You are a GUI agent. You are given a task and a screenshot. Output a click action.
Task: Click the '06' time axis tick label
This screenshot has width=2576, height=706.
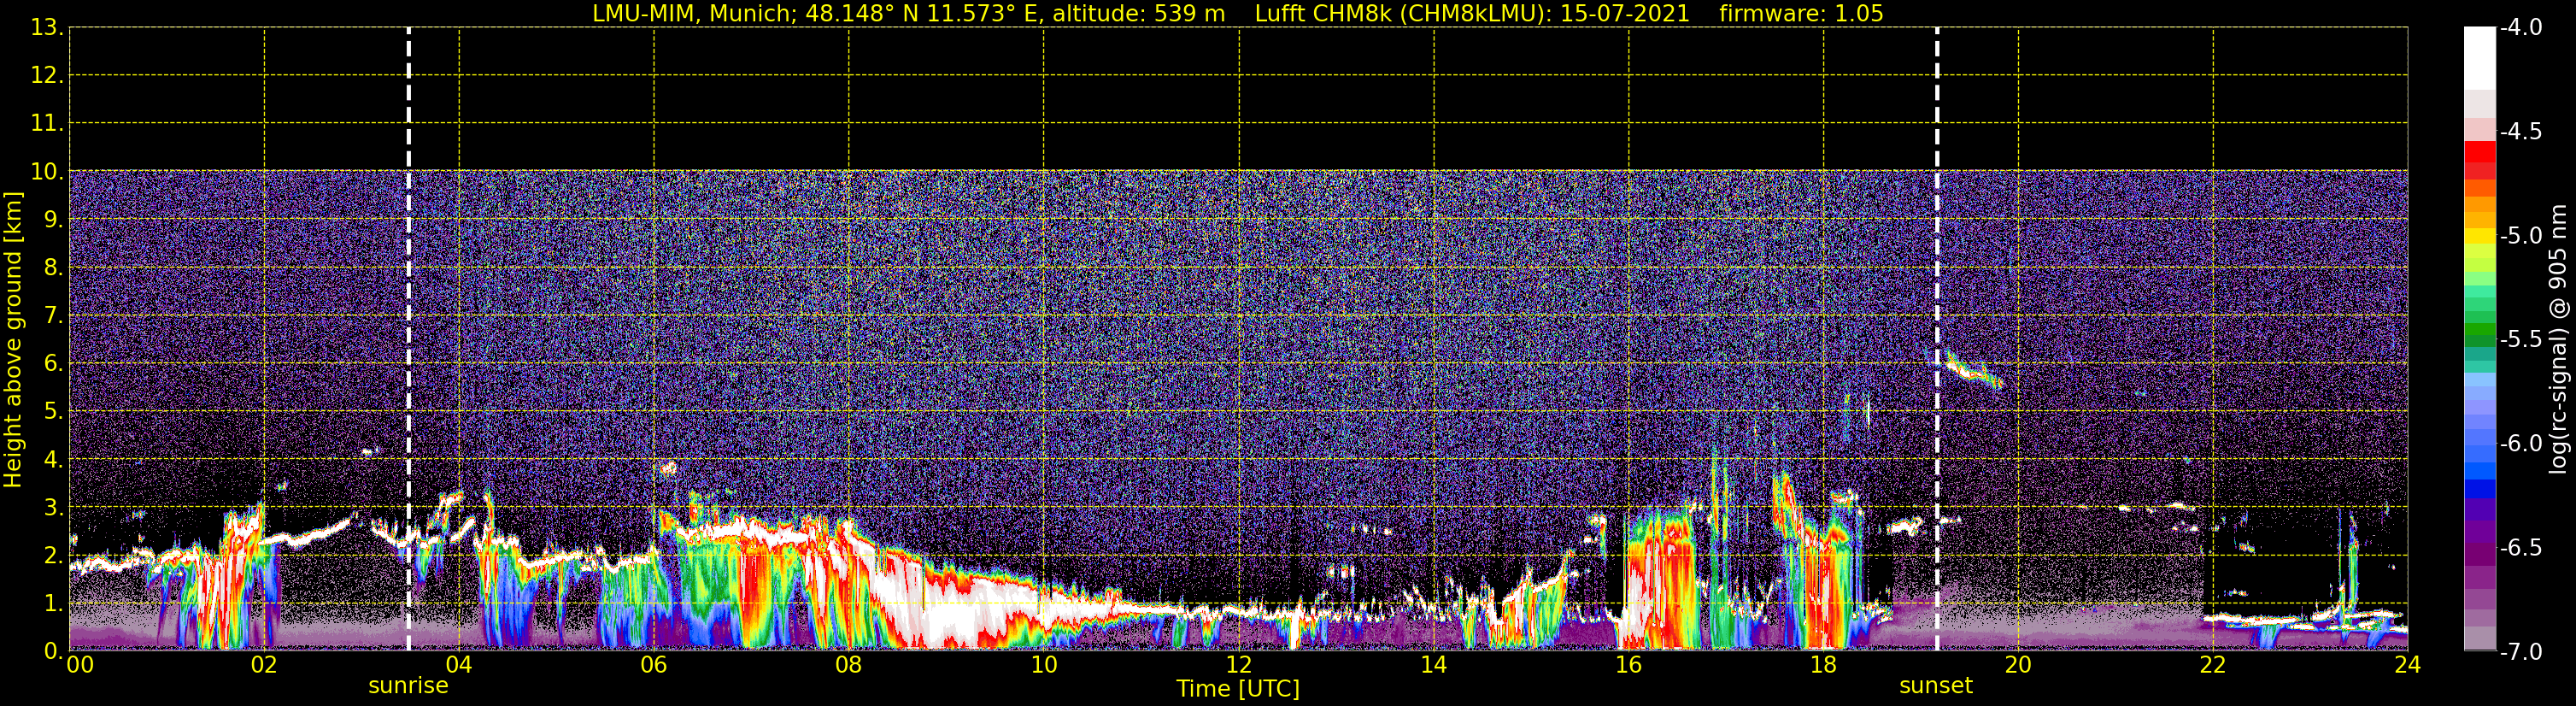click(654, 665)
